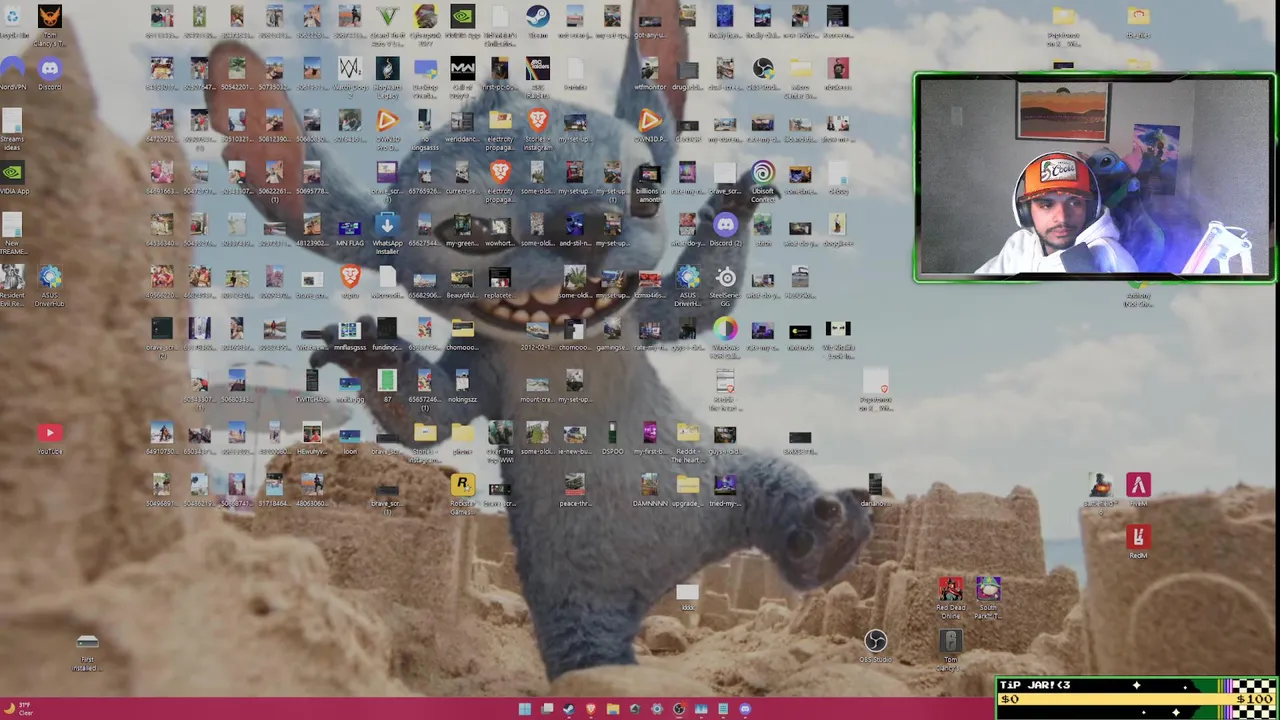Viewport: 1280px width, 720px height.
Task: Open File Explorer from the taskbar
Action: 613,709
